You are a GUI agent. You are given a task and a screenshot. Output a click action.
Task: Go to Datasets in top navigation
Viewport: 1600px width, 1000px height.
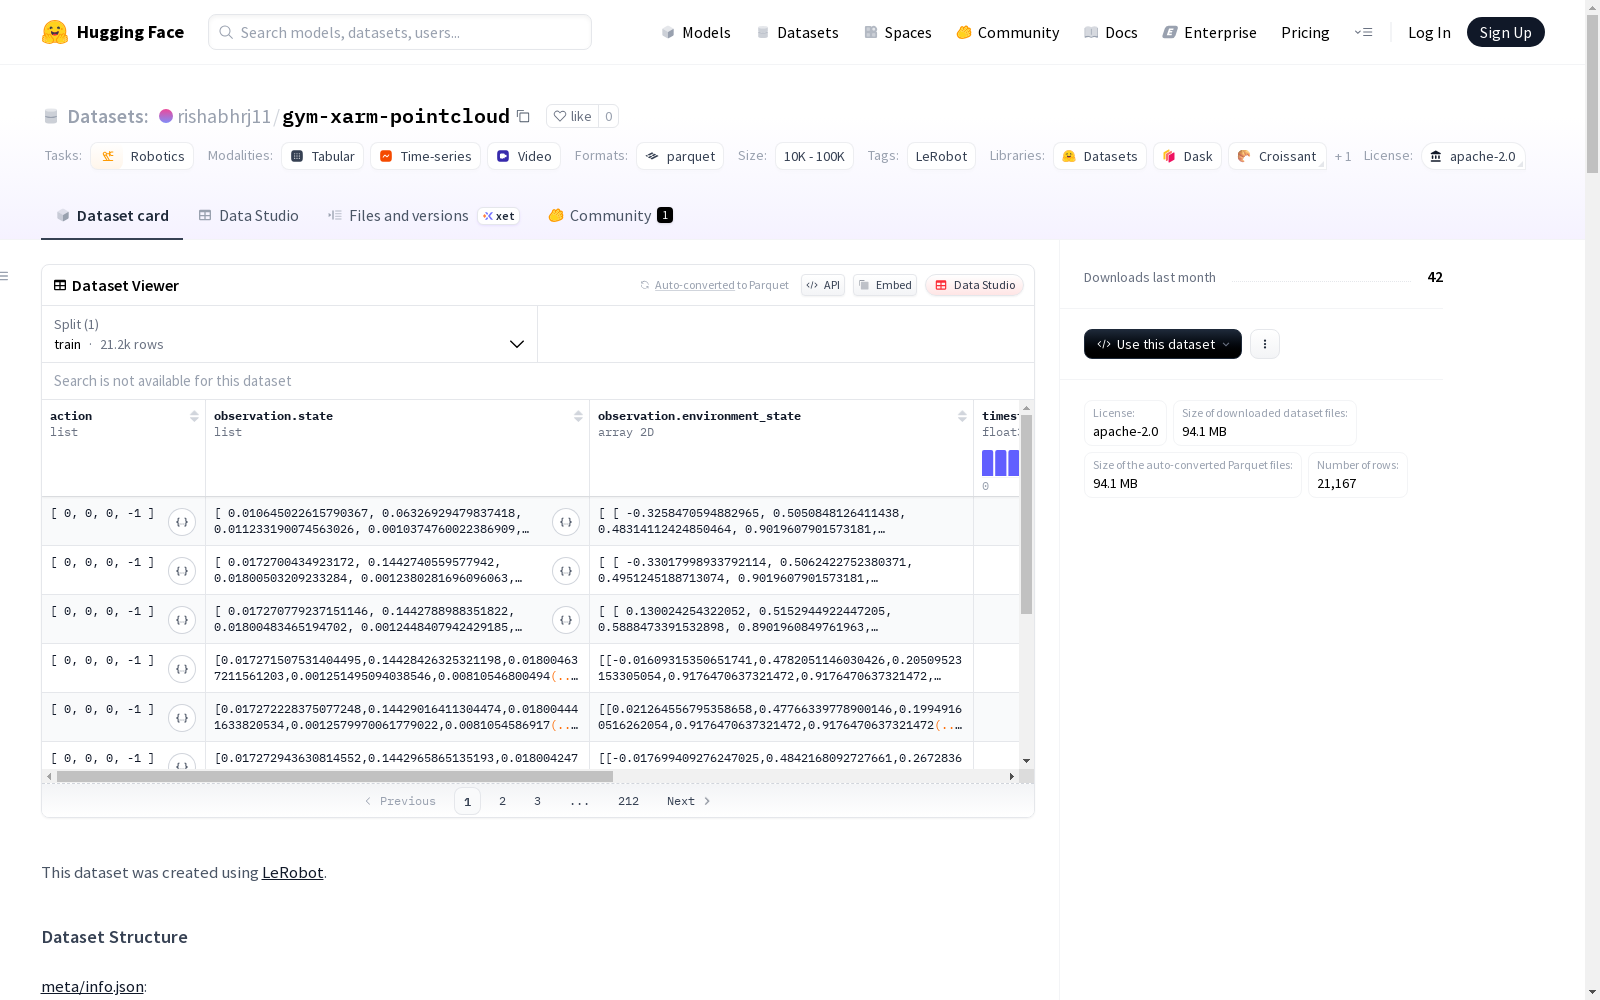coord(797,32)
